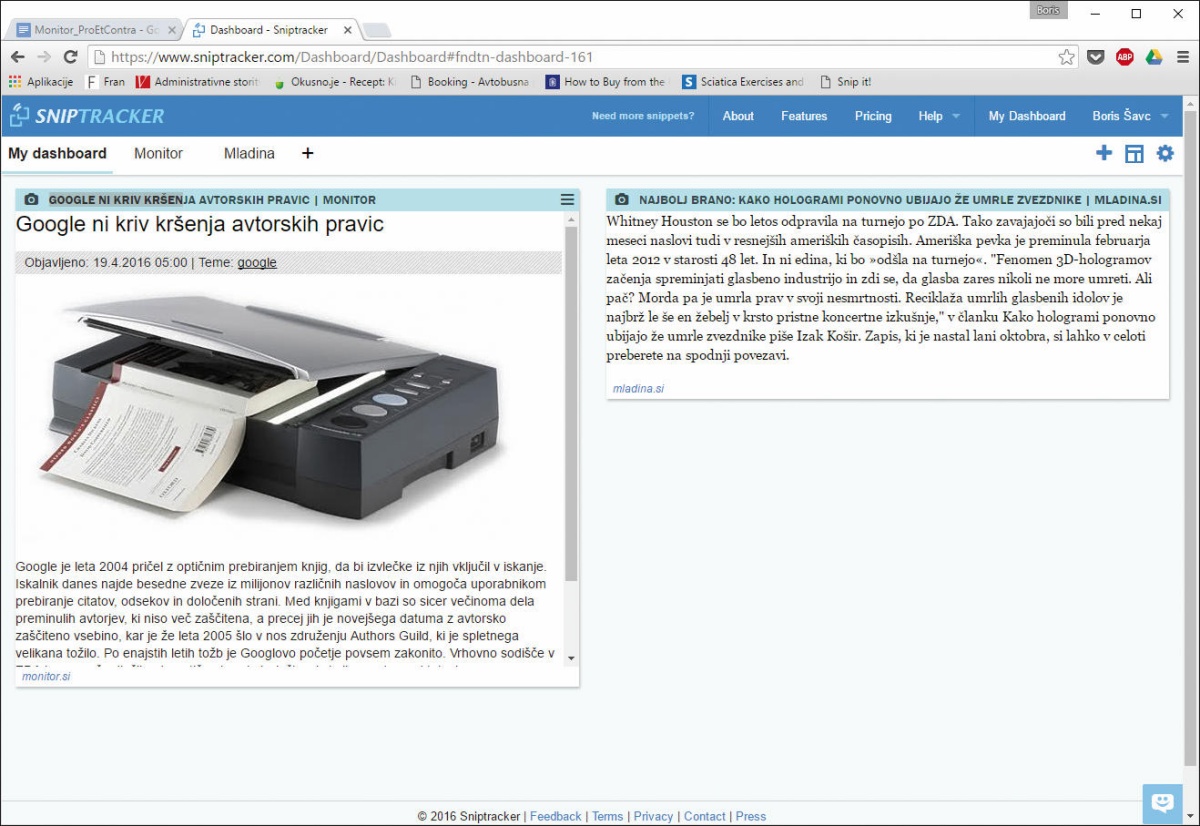Open the Terms footer link
Image resolution: width=1200 pixels, height=826 pixels.
pyautogui.click(x=607, y=816)
